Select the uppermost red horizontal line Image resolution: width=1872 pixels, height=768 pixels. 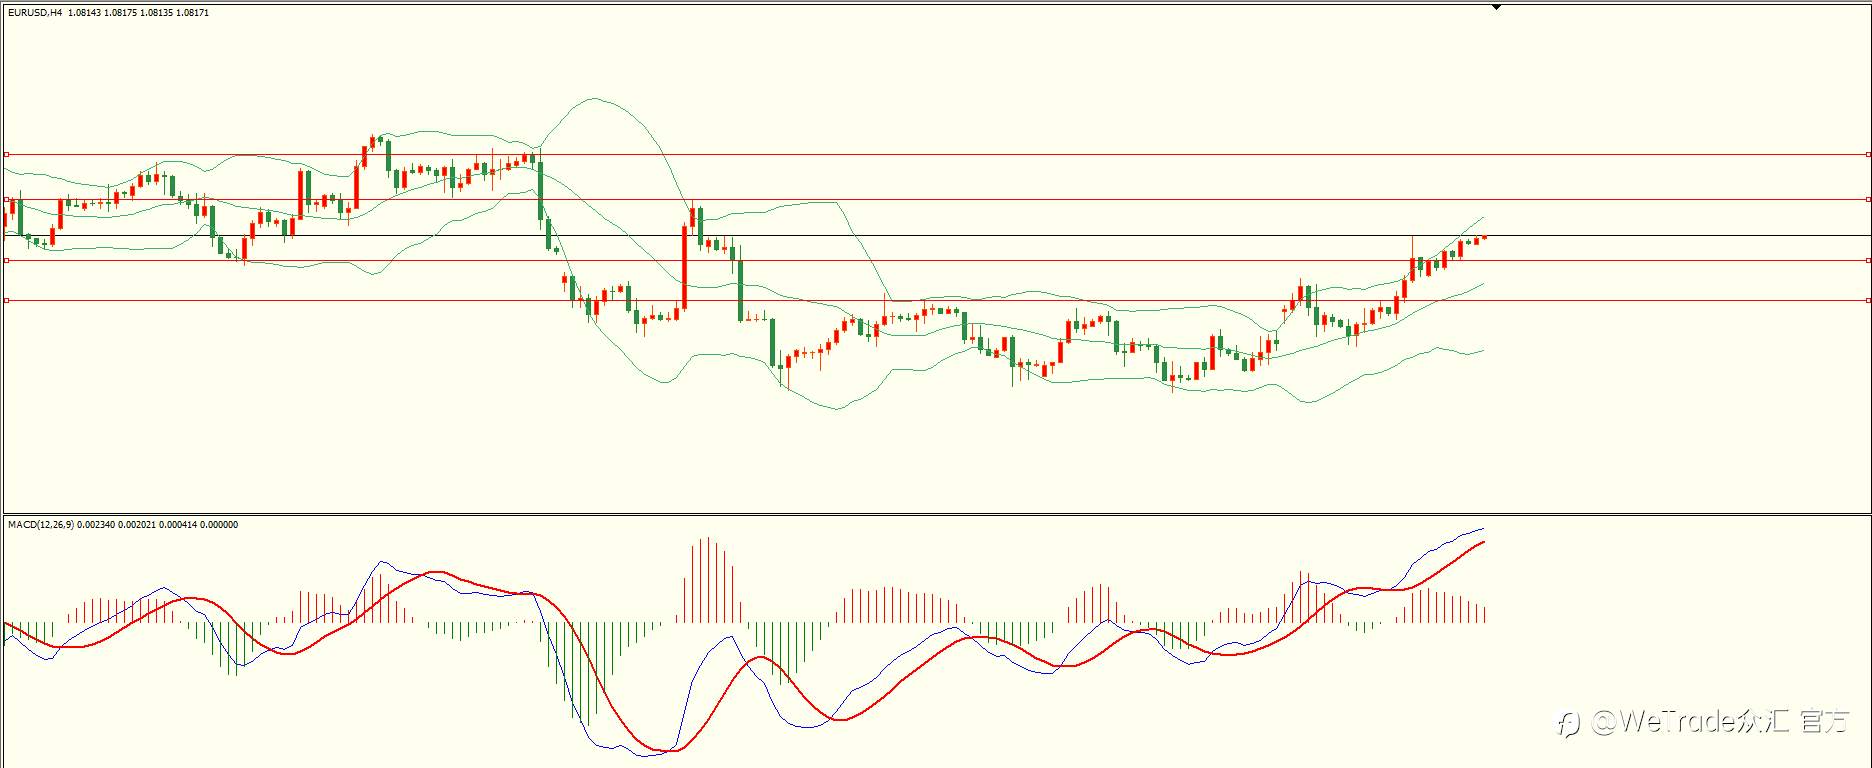point(936,155)
